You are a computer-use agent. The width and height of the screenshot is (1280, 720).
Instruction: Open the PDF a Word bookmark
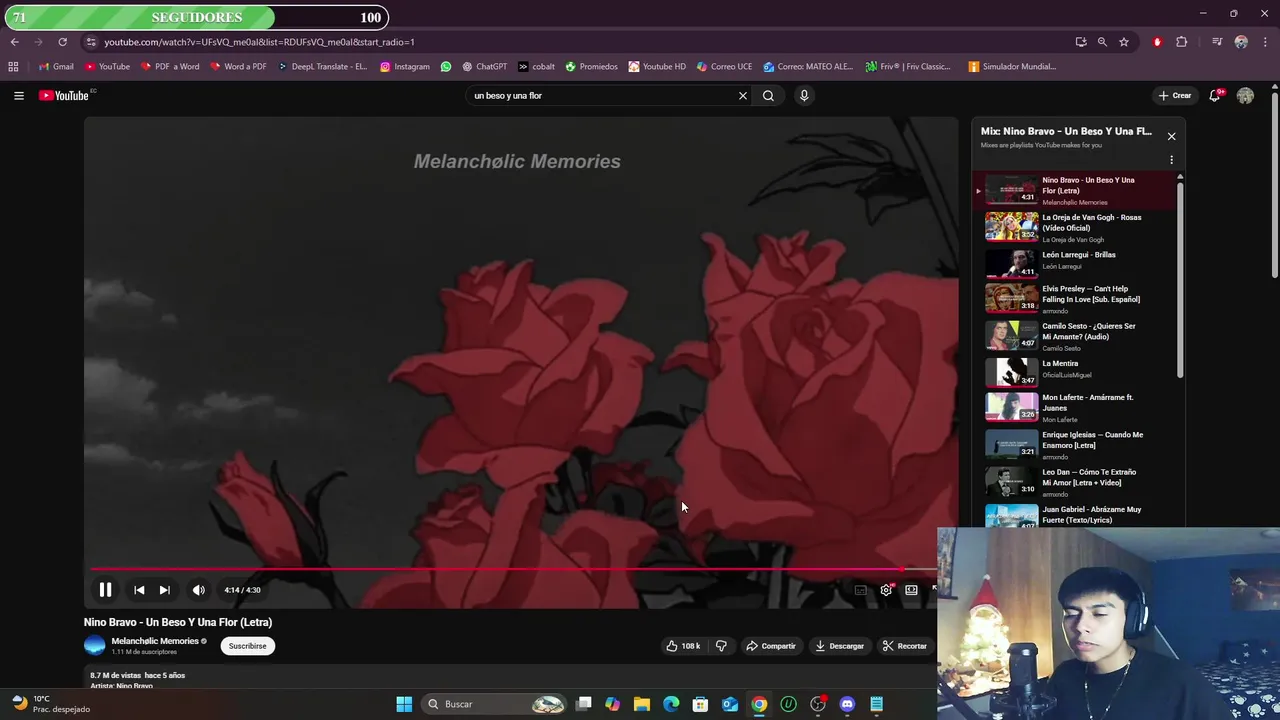(170, 67)
